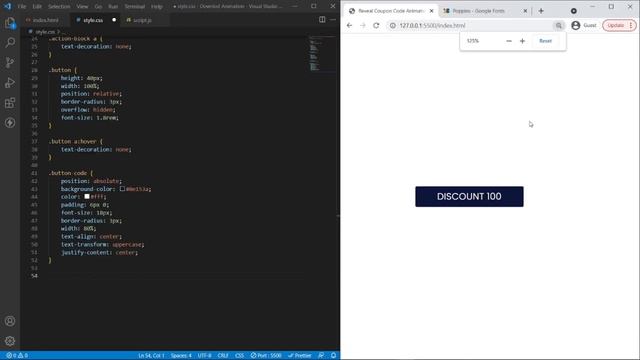
Task: Open the Explorer view in VS Code
Action: 10,23
